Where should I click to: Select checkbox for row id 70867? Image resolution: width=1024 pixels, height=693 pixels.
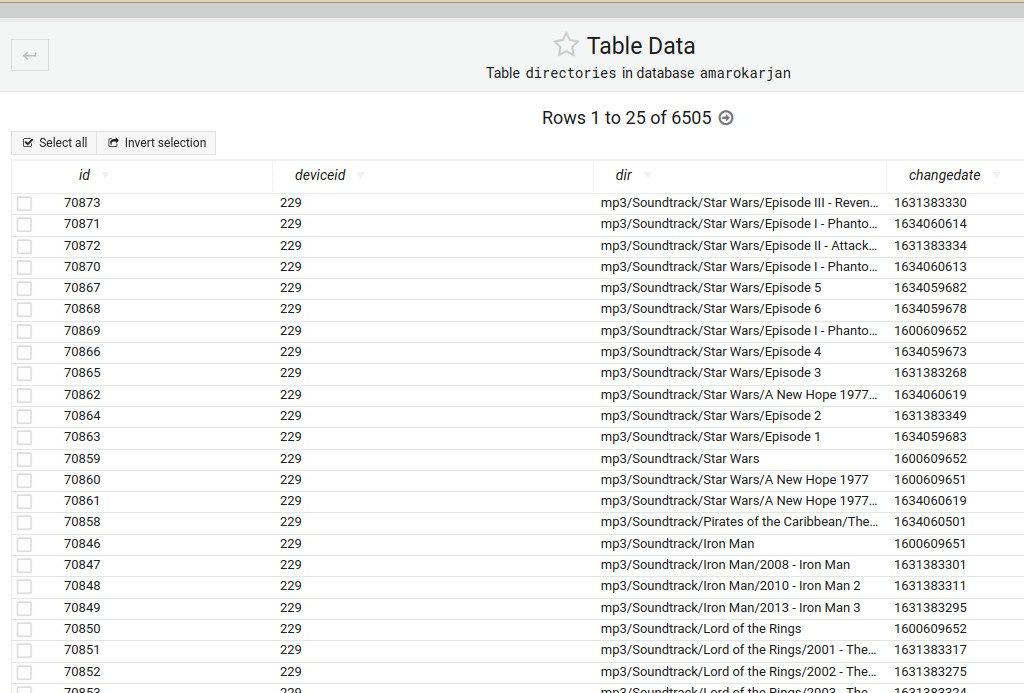(24, 288)
